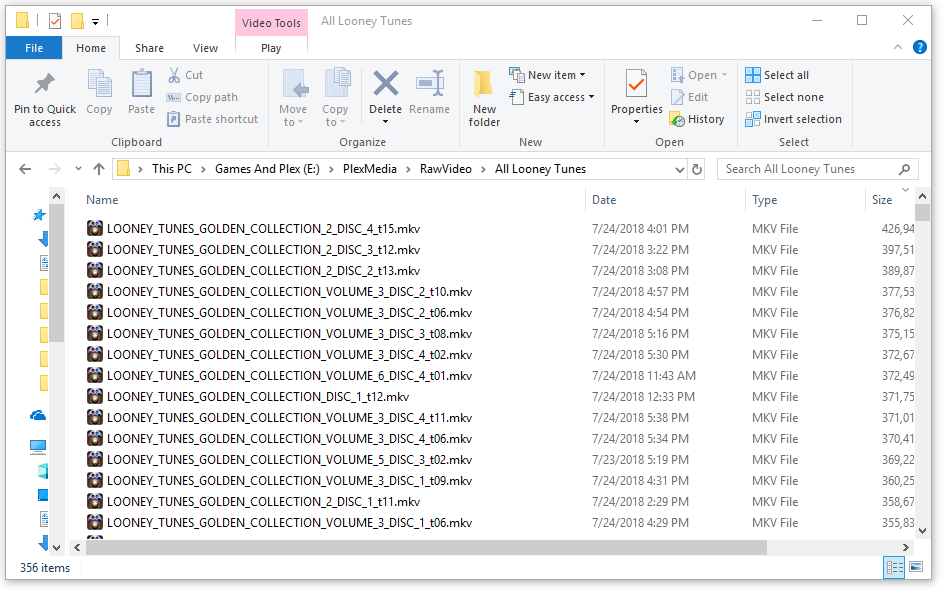Open the File menu tab
The image size is (945, 590).
(33, 48)
